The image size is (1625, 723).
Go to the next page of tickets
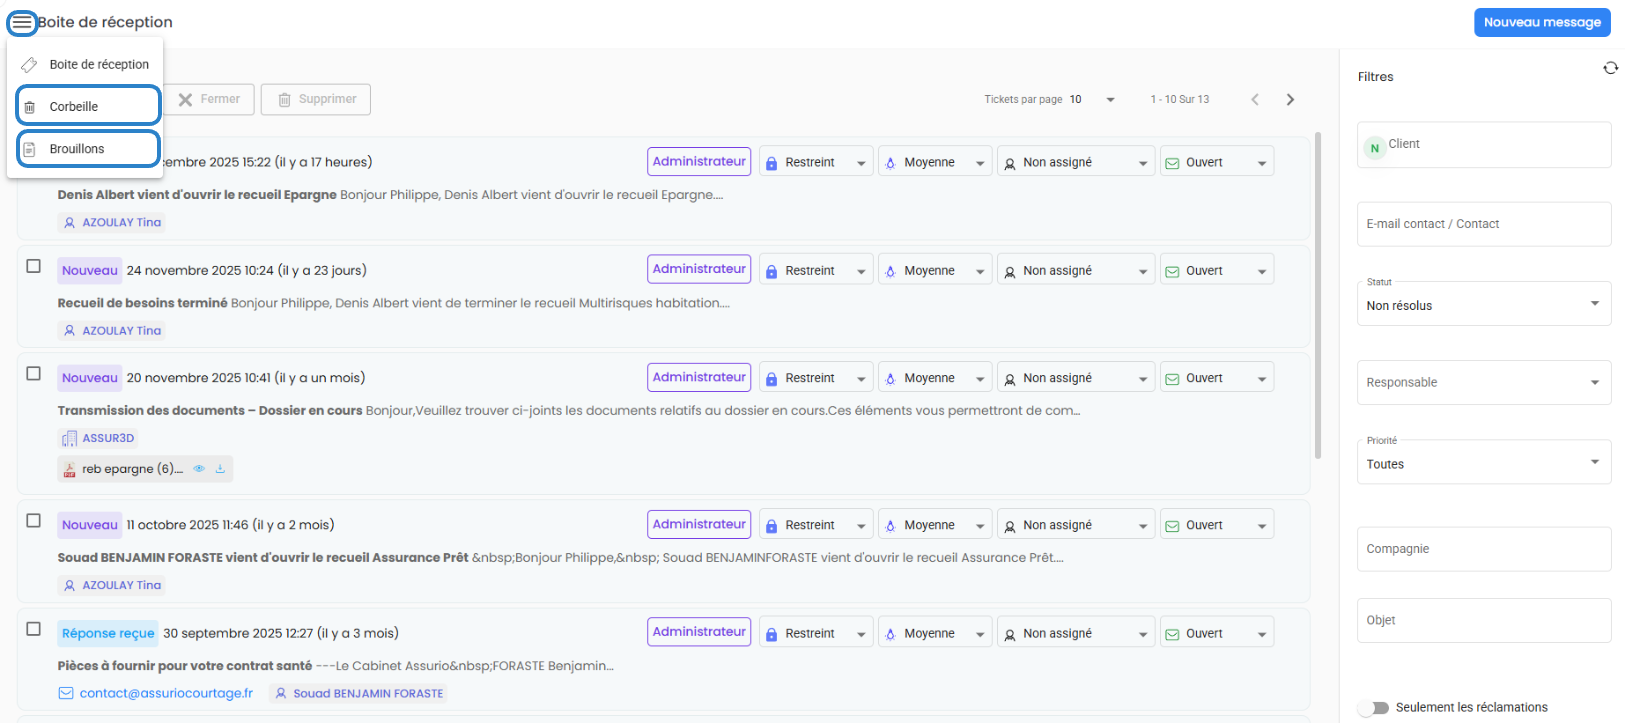click(1290, 99)
